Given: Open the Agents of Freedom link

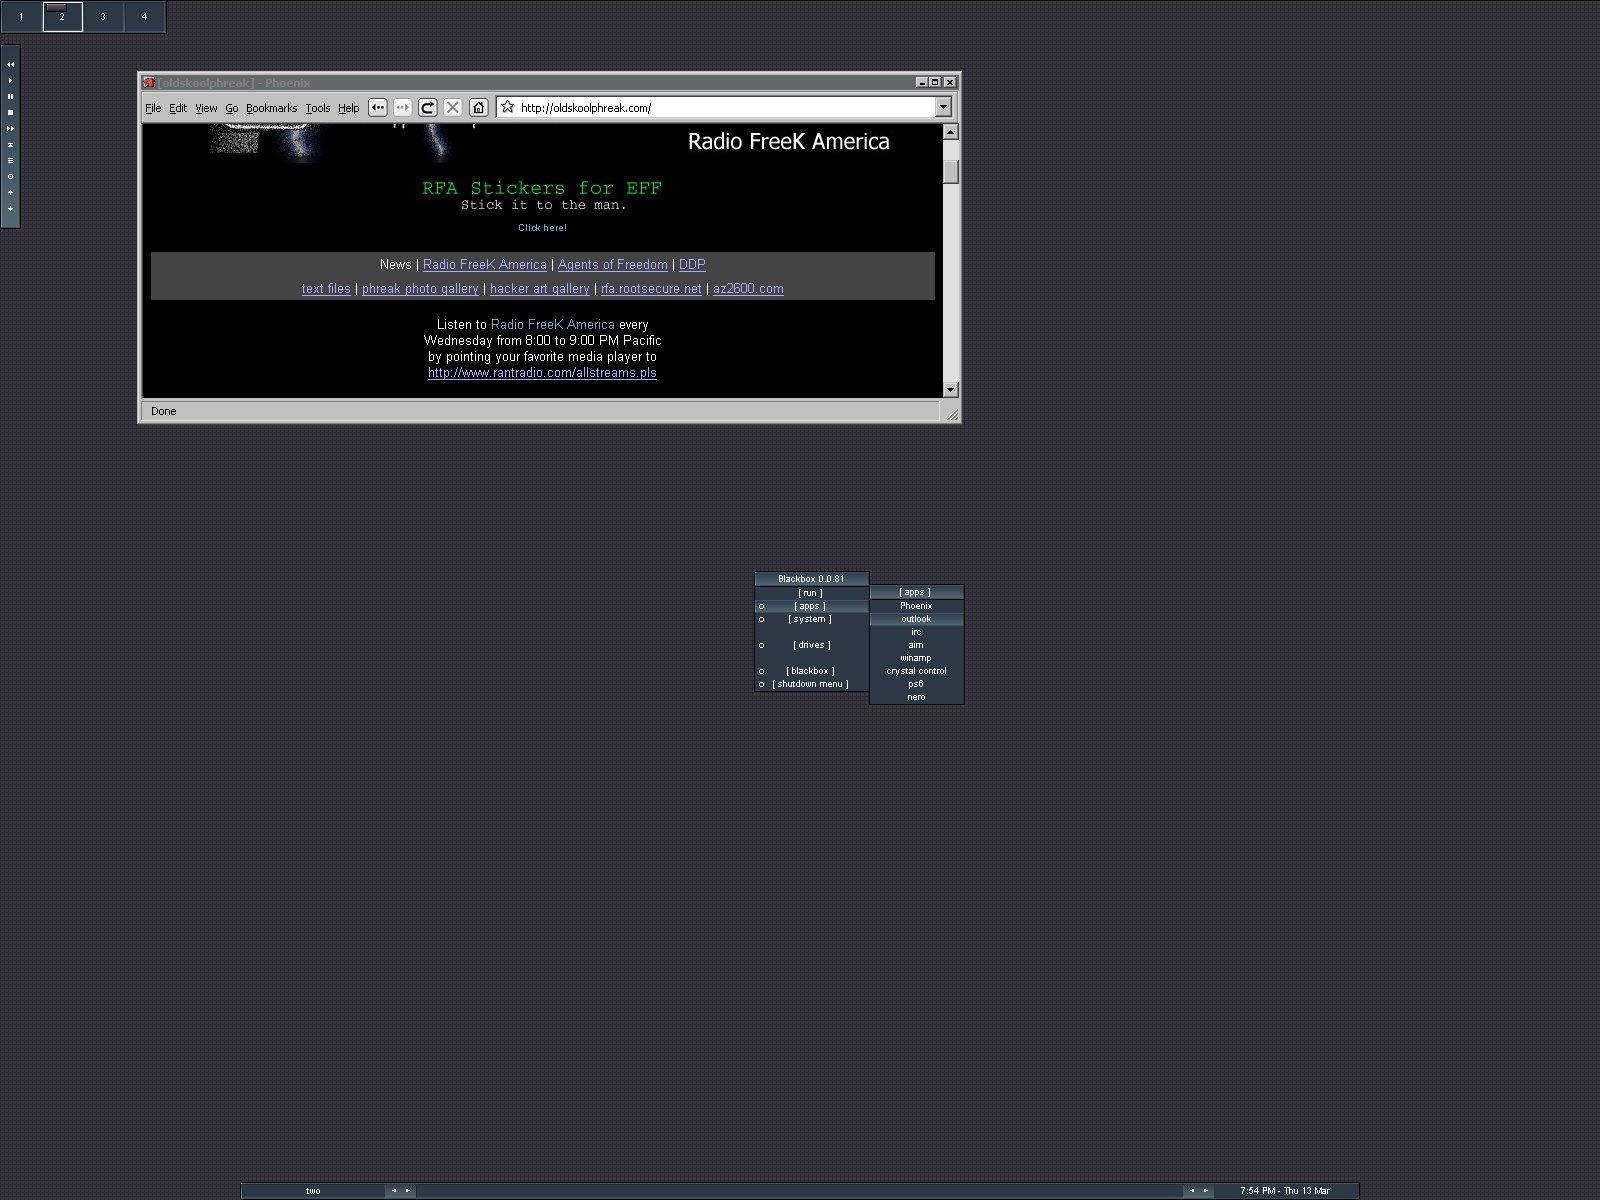Looking at the screenshot, I should (613, 264).
